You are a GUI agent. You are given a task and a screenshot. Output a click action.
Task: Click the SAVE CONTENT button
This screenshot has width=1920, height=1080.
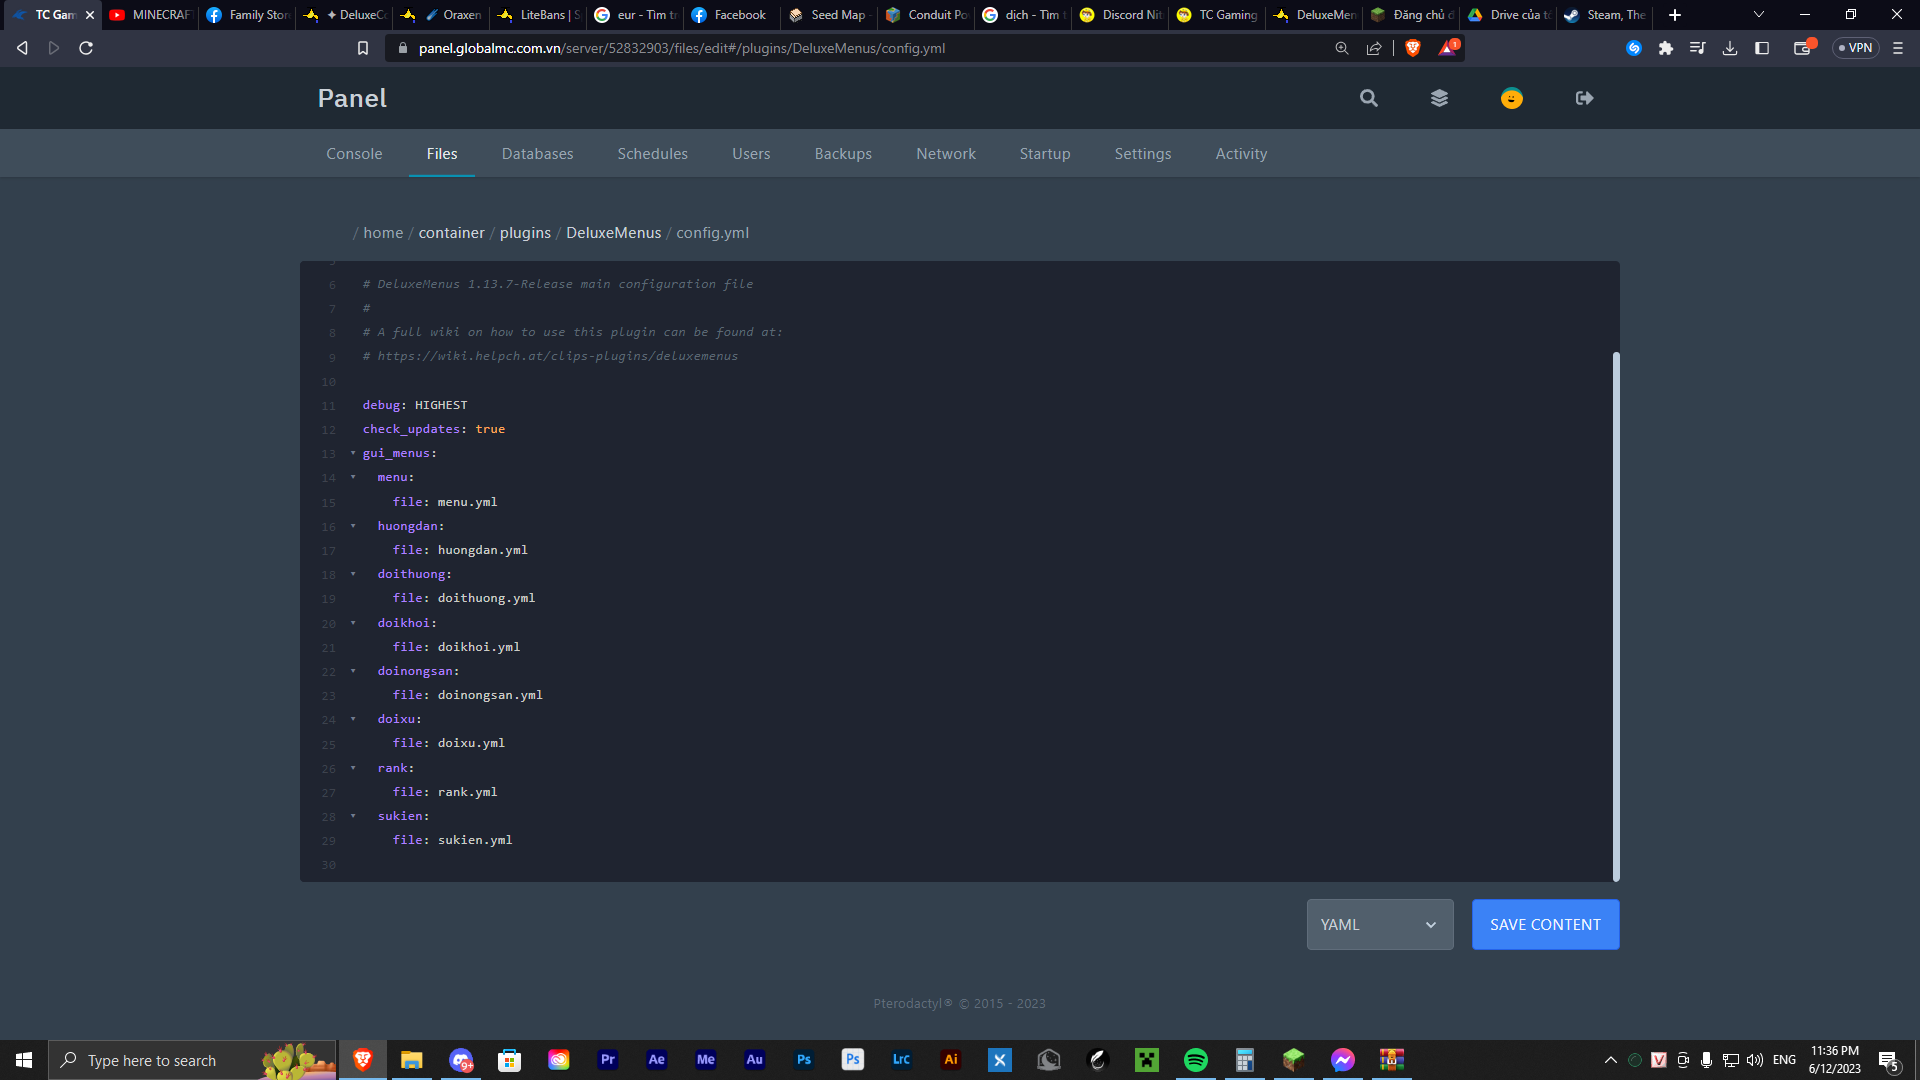click(x=1544, y=925)
